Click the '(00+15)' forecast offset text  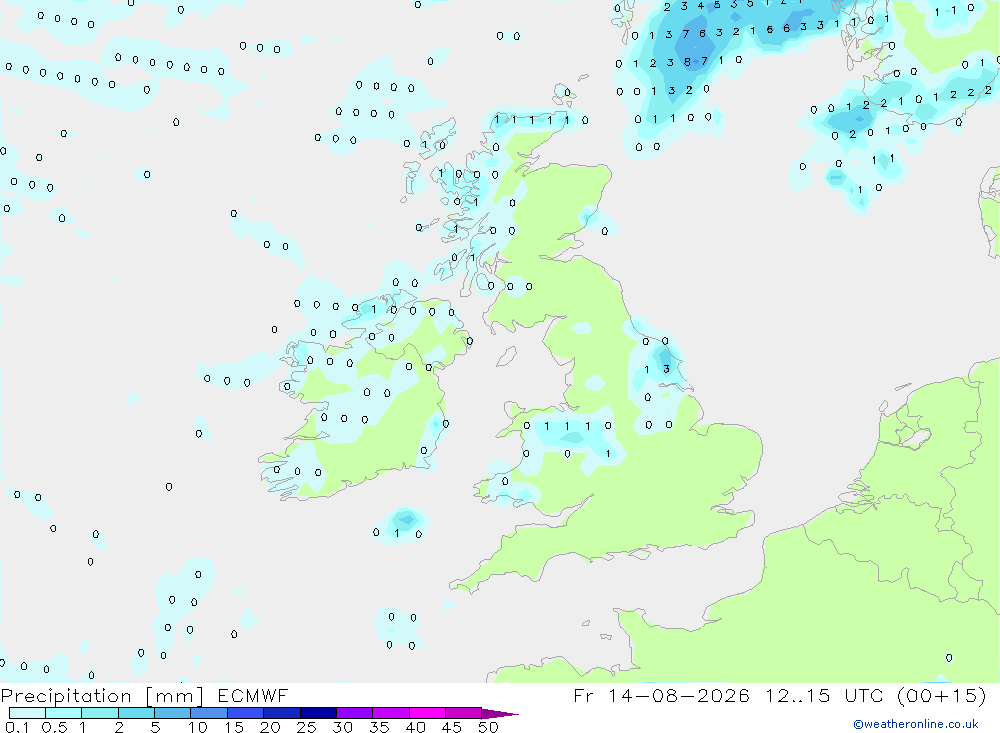(941, 695)
